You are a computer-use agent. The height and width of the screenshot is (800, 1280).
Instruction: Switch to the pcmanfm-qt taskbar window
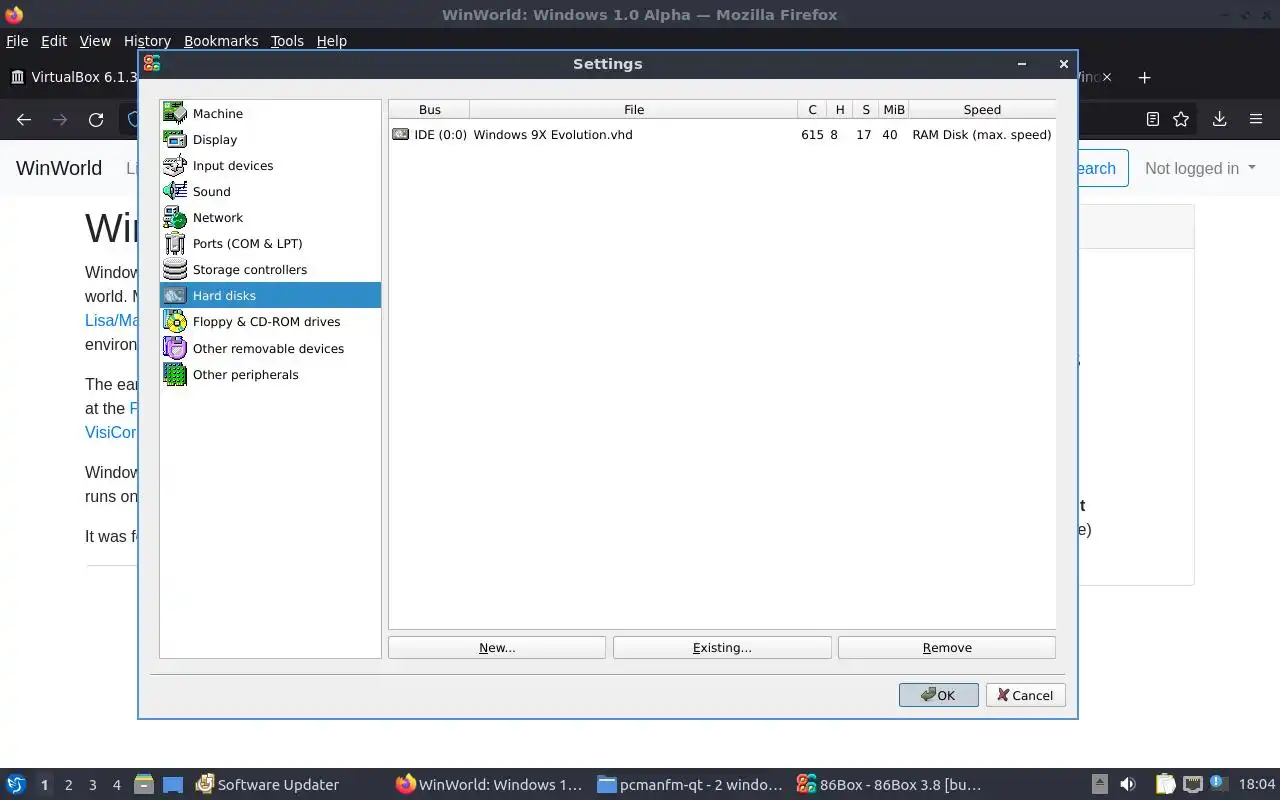690,785
